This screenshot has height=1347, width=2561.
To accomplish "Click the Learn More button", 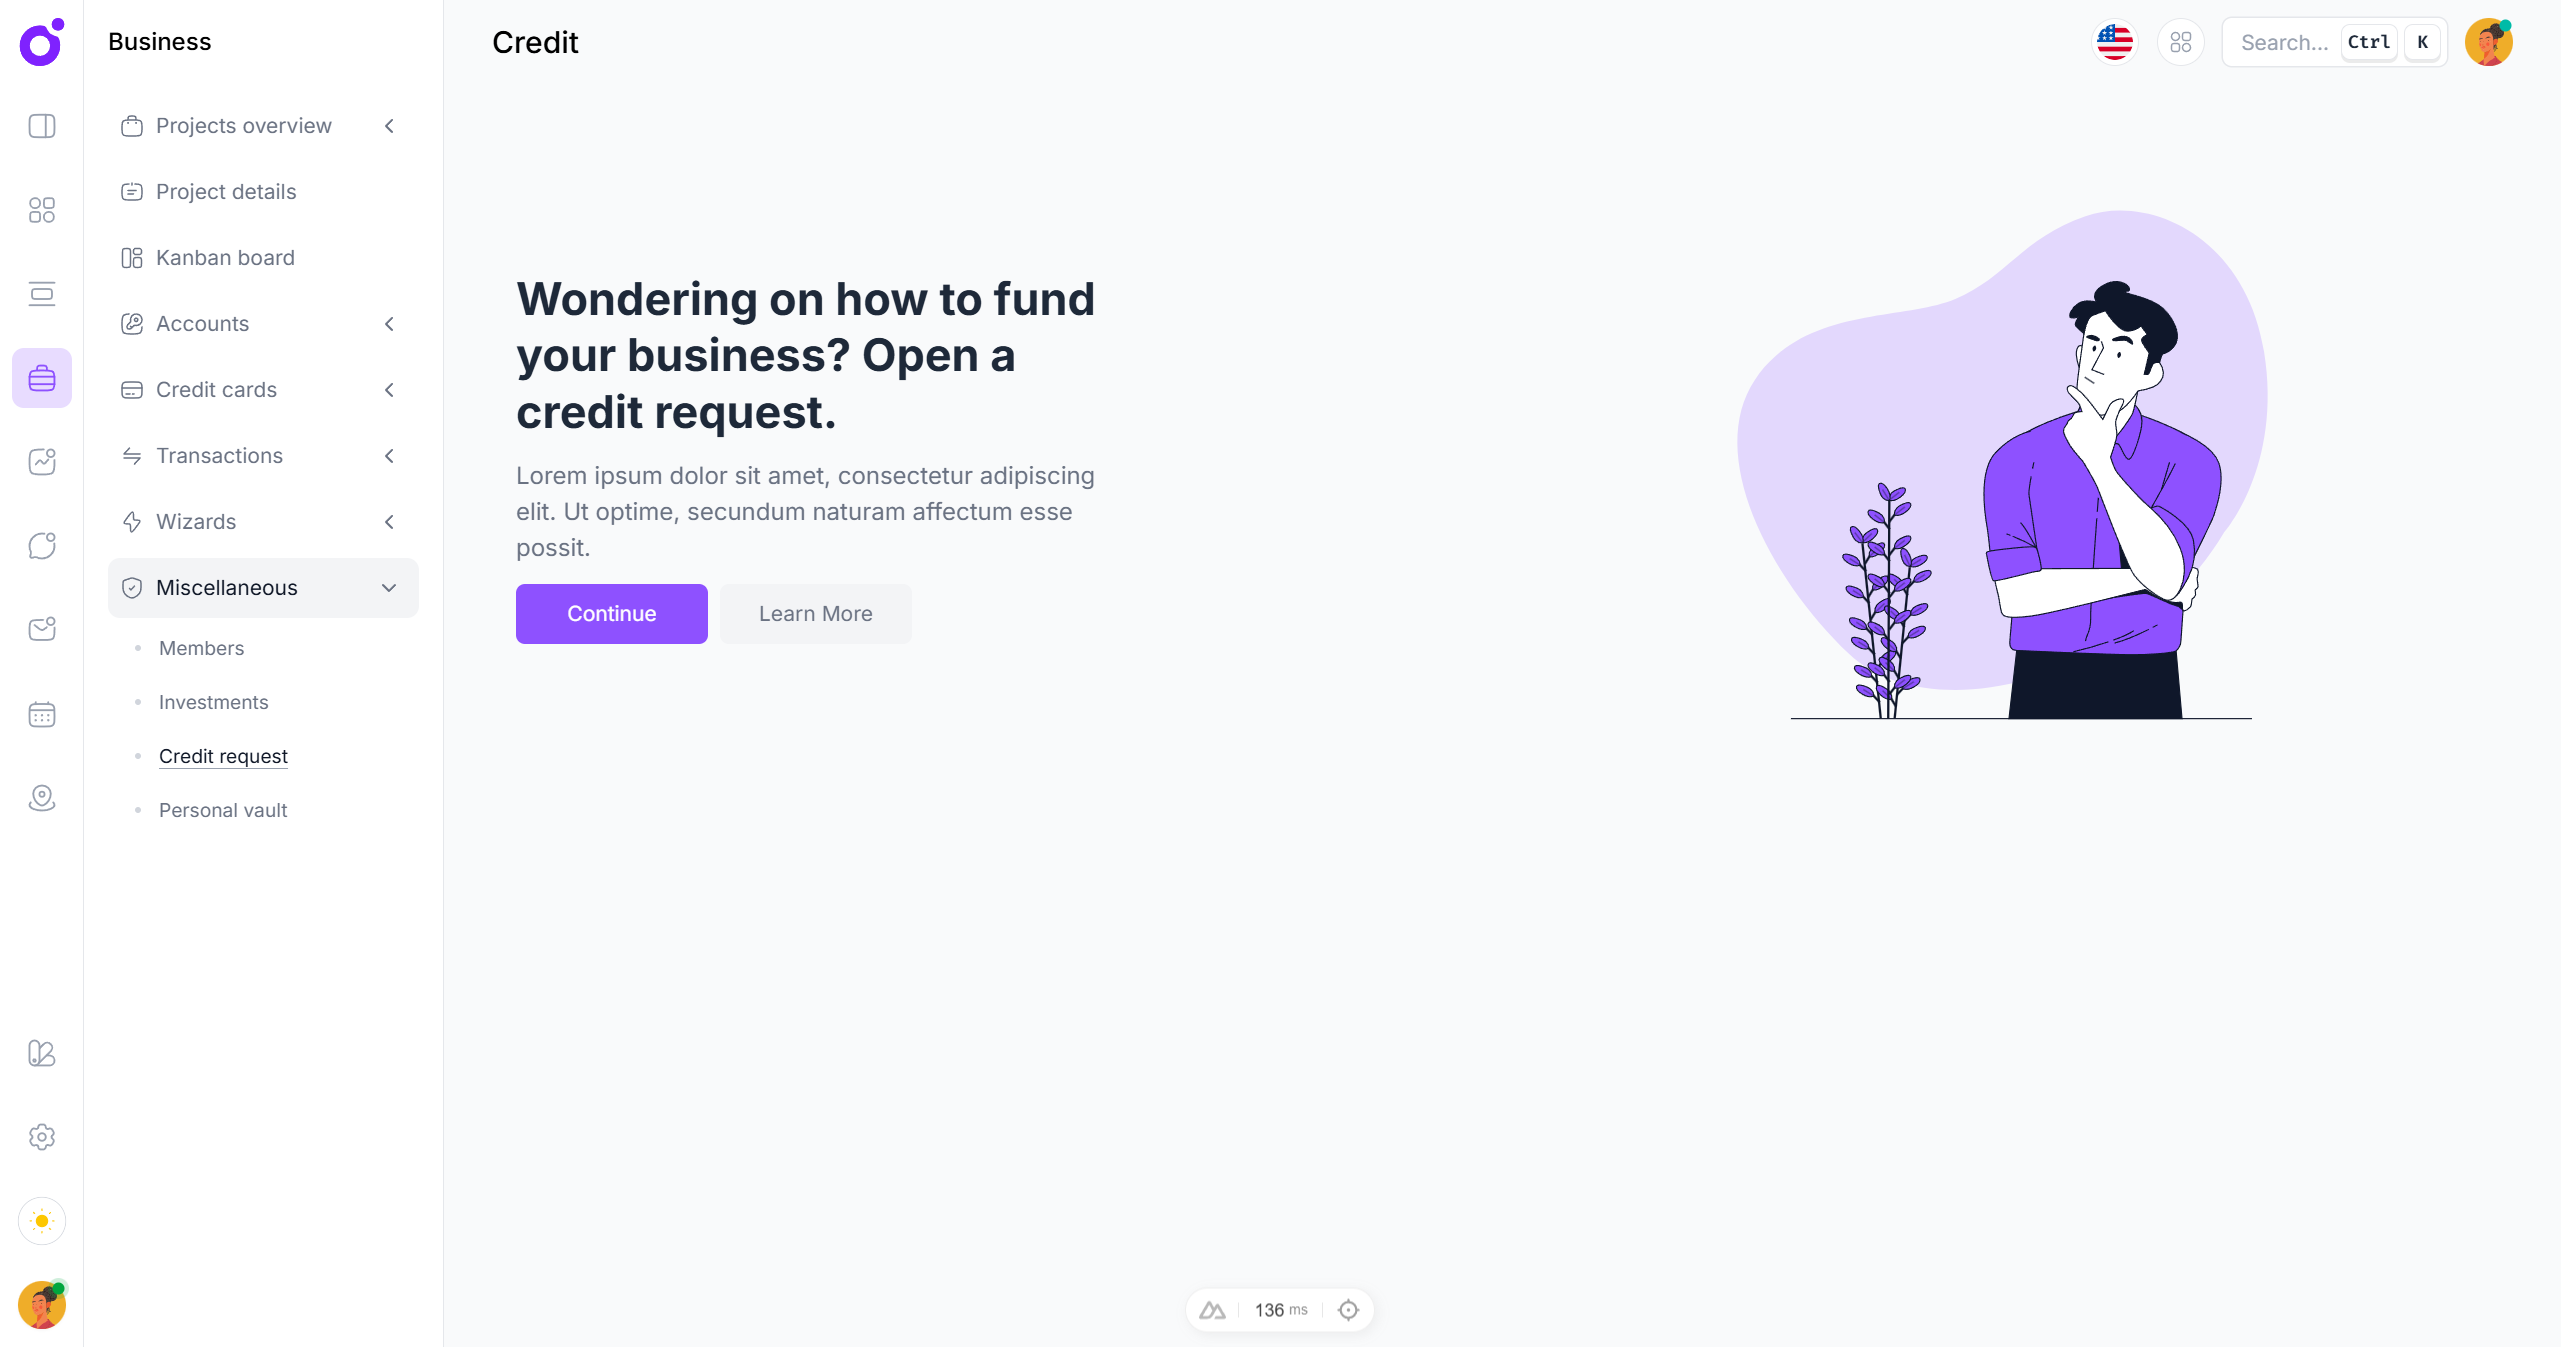I will [x=815, y=614].
